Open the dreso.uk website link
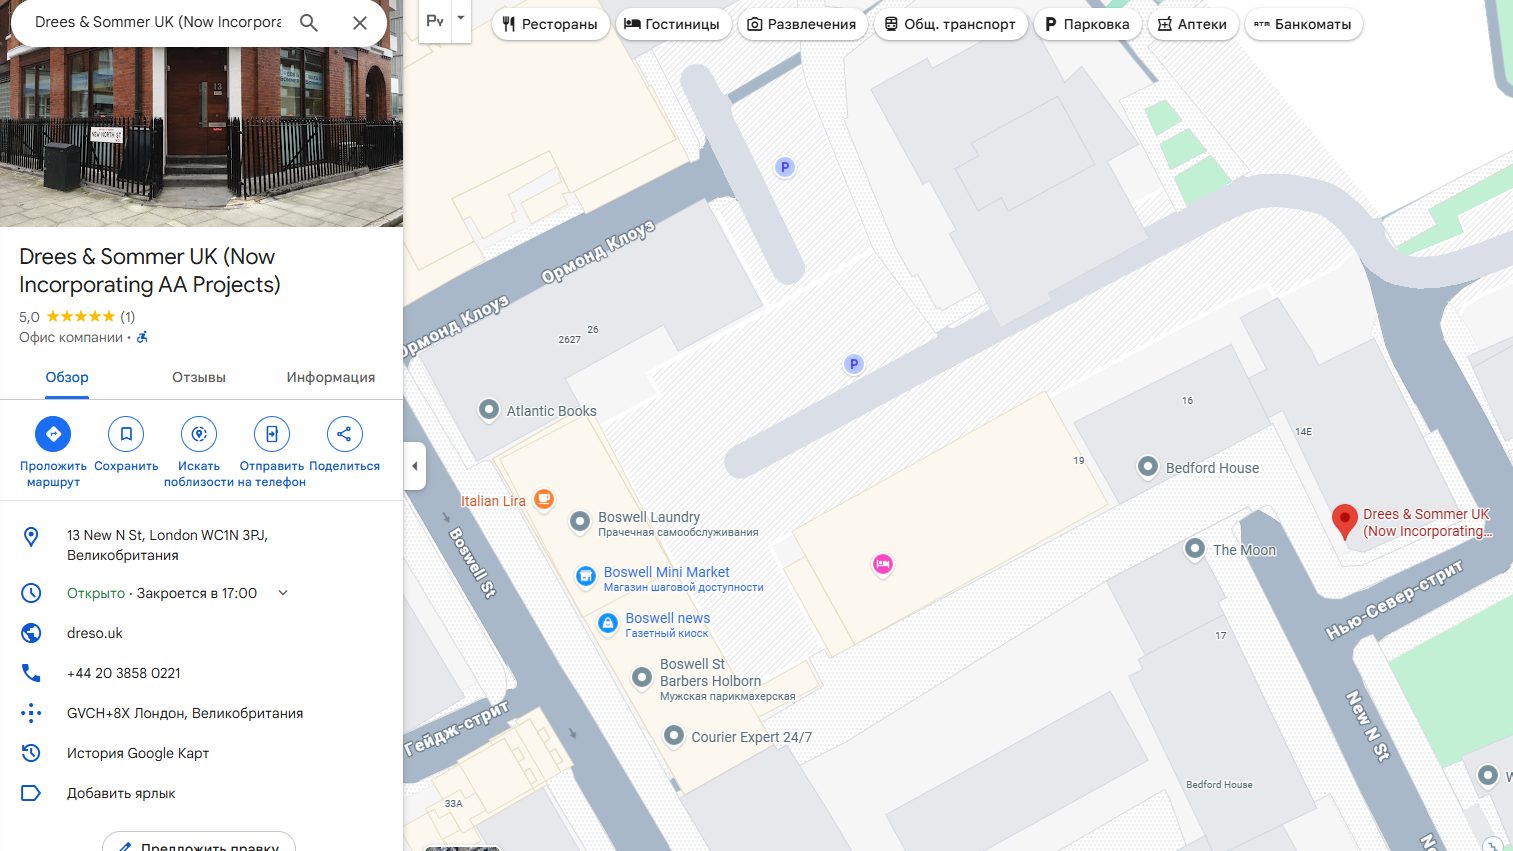This screenshot has height=851, width=1513. click(x=95, y=633)
